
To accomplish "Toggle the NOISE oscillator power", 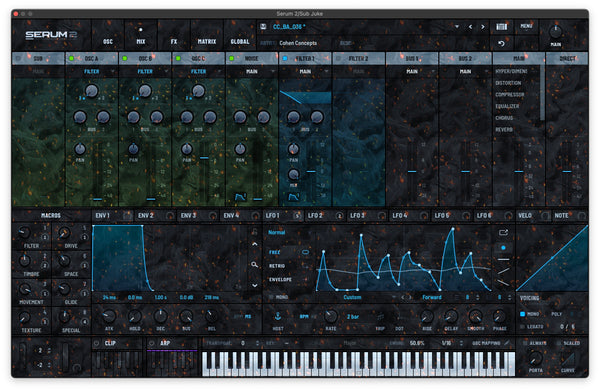I will tap(231, 58).
